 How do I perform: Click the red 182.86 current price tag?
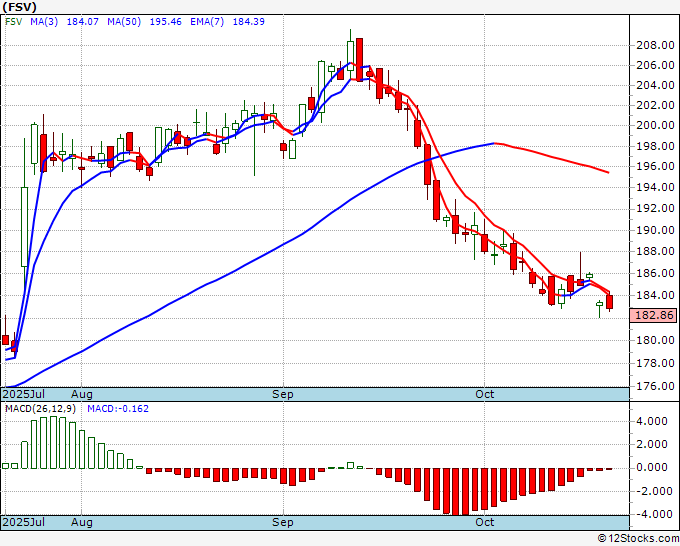(x=654, y=315)
